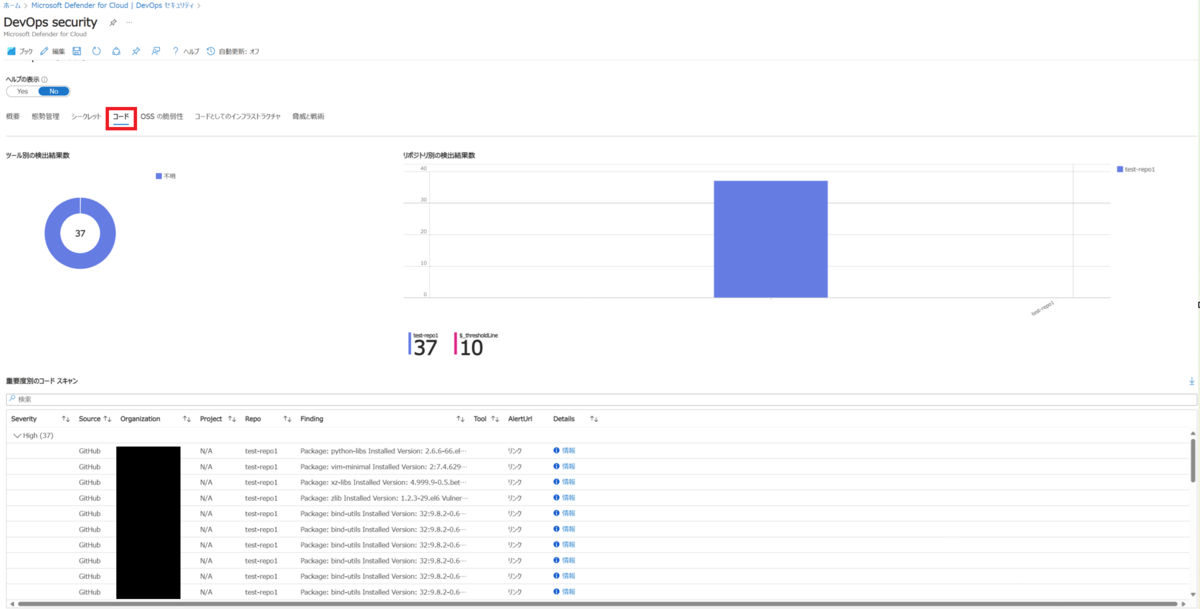Select the コード tab

click(121, 117)
